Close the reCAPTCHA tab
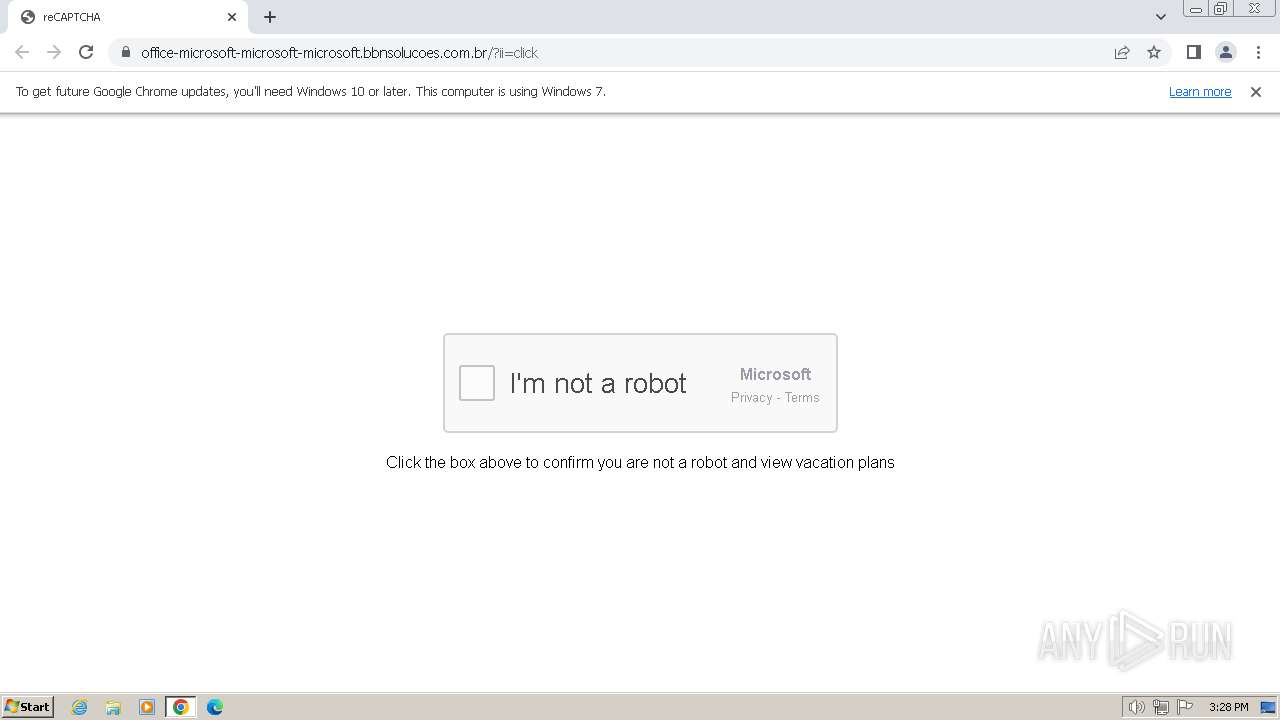The width and height of the screenshot is (1280, 720). [x=232, y=17]
